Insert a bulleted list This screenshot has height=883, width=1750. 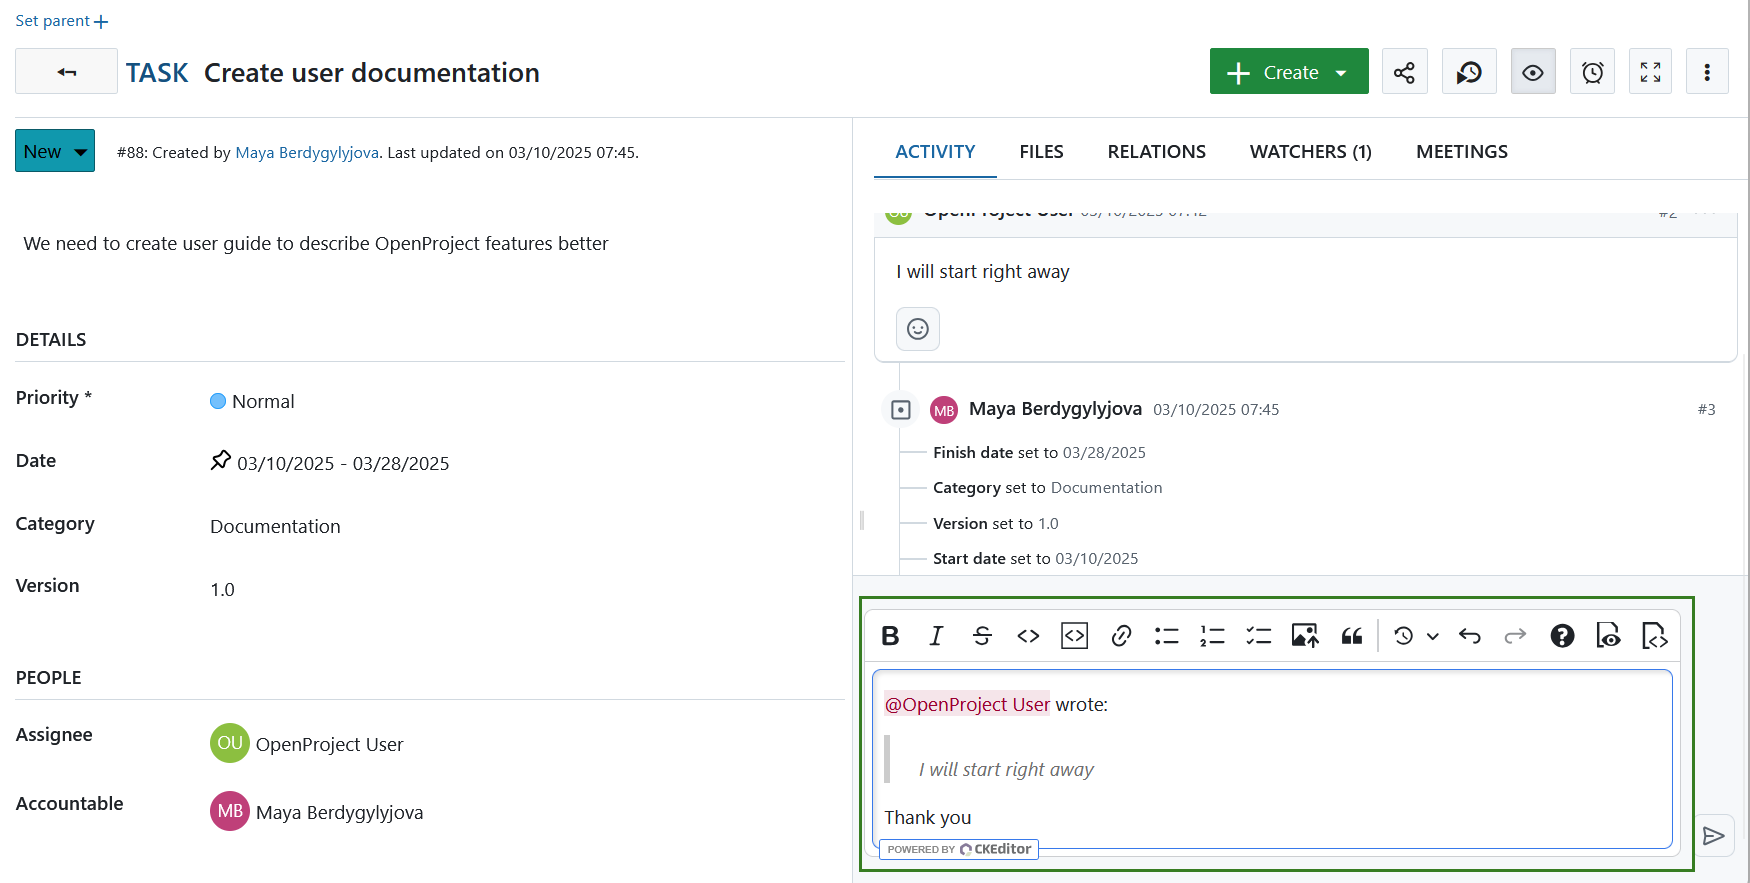(x=1166, y=636)
